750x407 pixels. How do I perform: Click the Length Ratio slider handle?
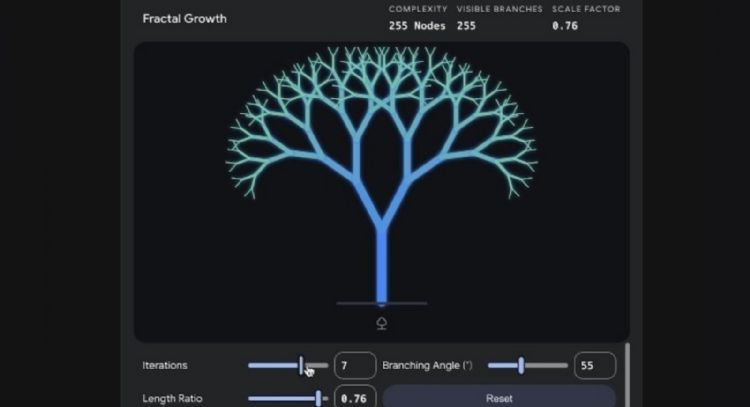(318, 398)
